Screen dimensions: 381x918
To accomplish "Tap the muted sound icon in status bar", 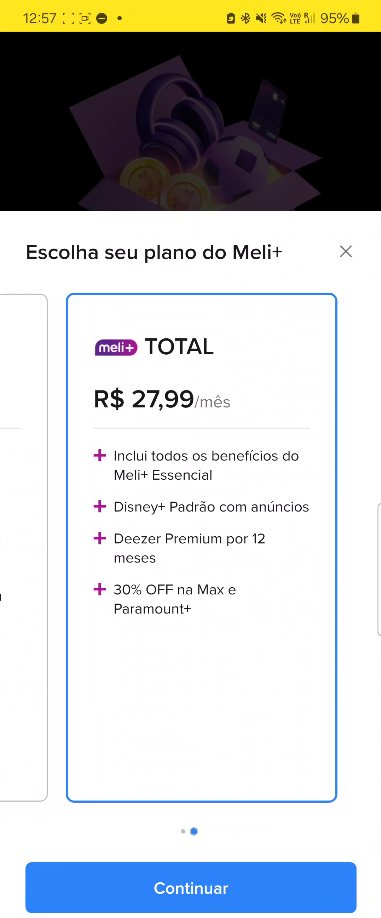I will 261,18.
